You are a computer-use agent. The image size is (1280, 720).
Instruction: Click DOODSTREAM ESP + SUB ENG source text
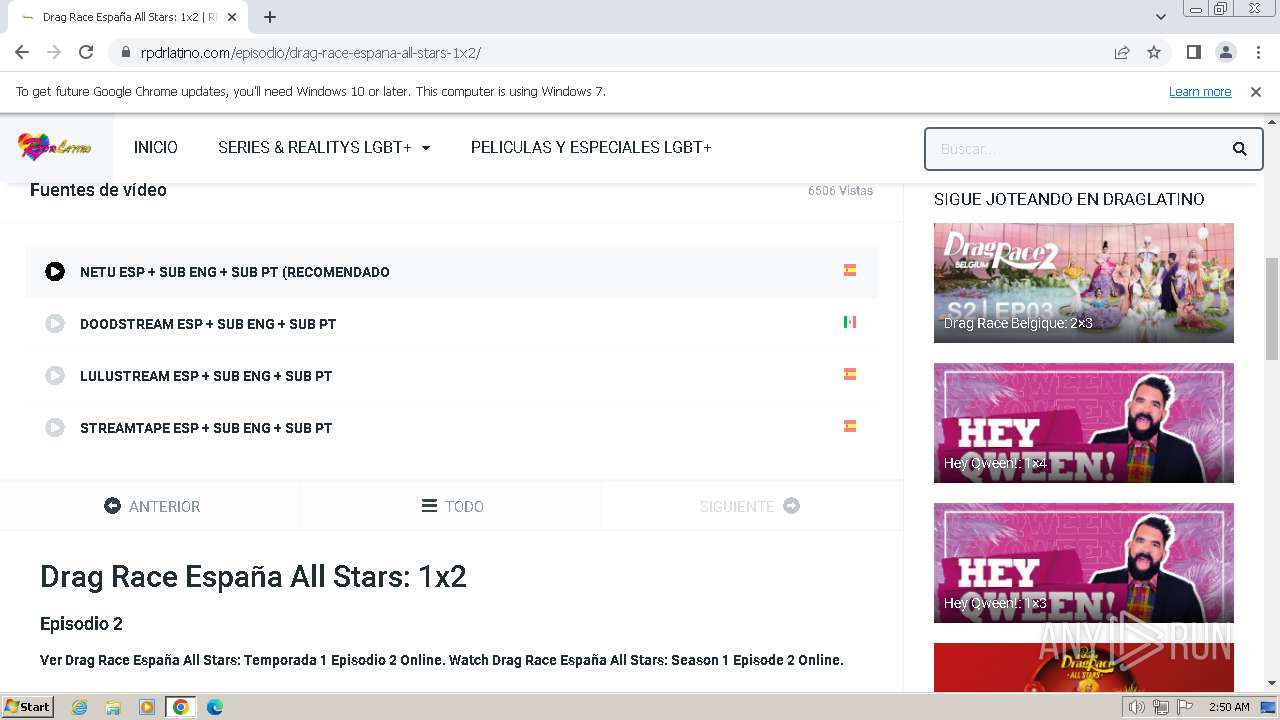pyautogui.click(x=208, y=324)
